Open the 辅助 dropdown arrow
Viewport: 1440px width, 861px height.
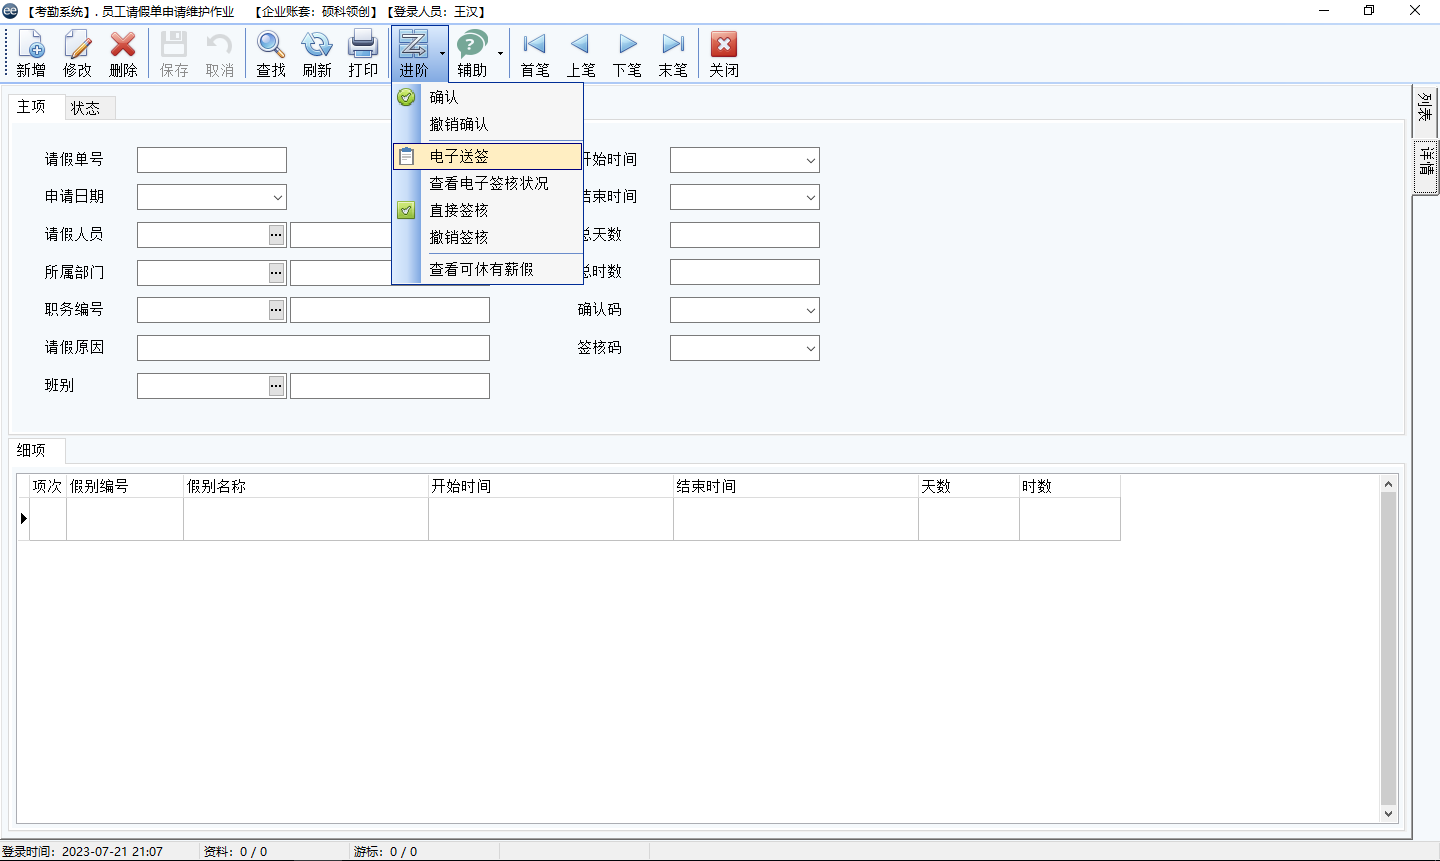[x=500, y=54]
